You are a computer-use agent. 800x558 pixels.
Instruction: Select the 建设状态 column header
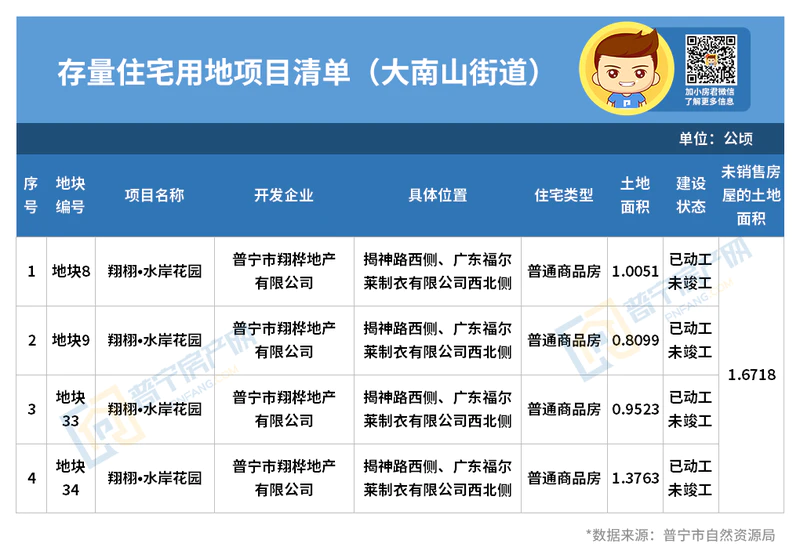(690, 195)
